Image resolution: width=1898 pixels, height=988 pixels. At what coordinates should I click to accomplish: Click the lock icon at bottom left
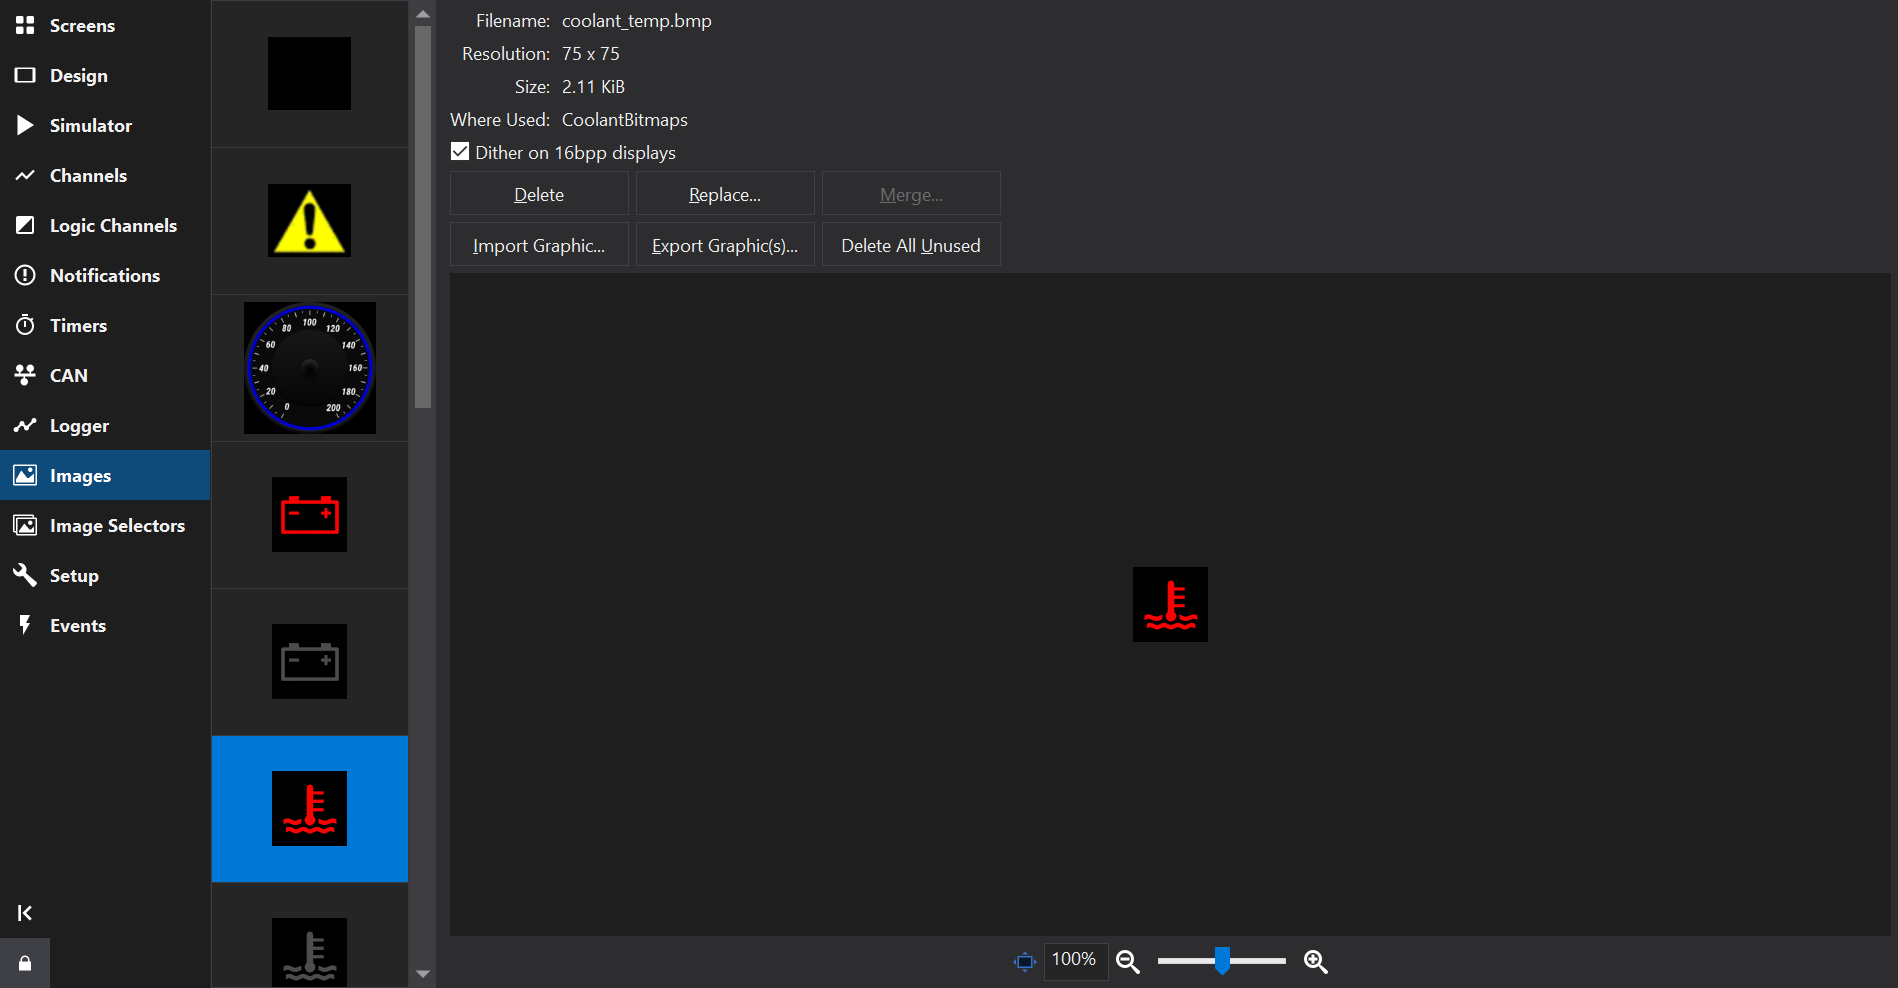(25, 963)
